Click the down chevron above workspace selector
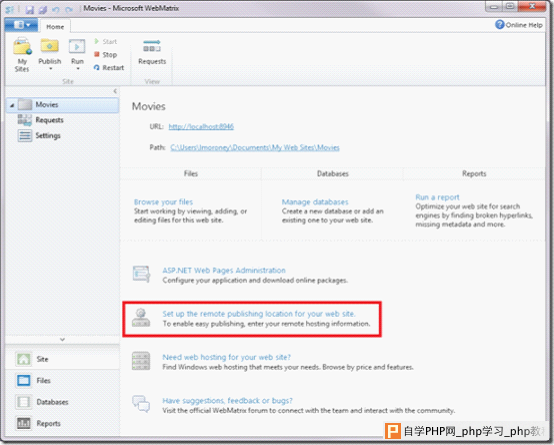The height and width of the screenshot is (445, 554). [x=63, y=339]
